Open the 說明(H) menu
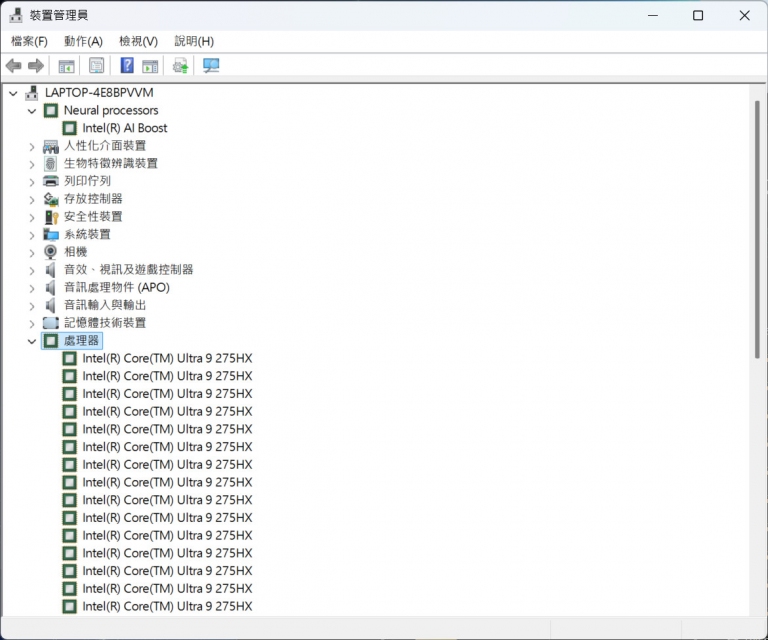768x640 pixels. 194,41
